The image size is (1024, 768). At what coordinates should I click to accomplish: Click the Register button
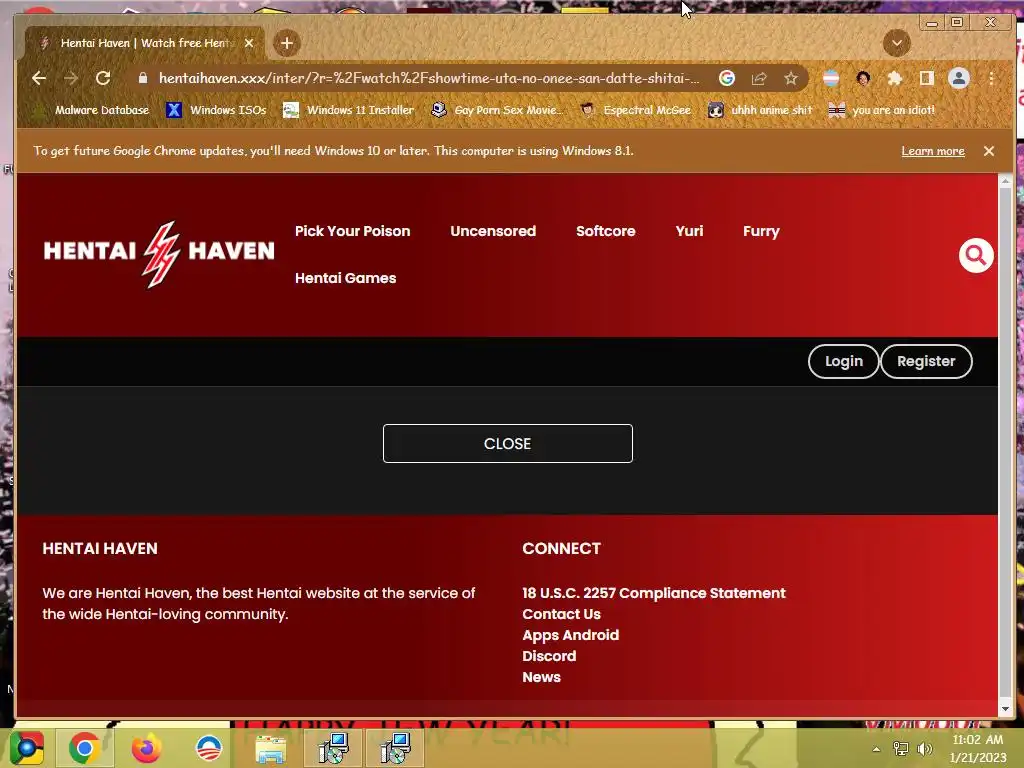pyautogui.click(x=926, y=361)
